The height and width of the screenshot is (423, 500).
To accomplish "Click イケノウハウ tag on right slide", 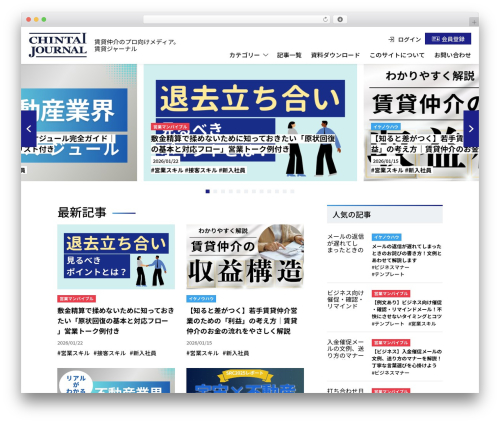I will (x=386, y=127).
